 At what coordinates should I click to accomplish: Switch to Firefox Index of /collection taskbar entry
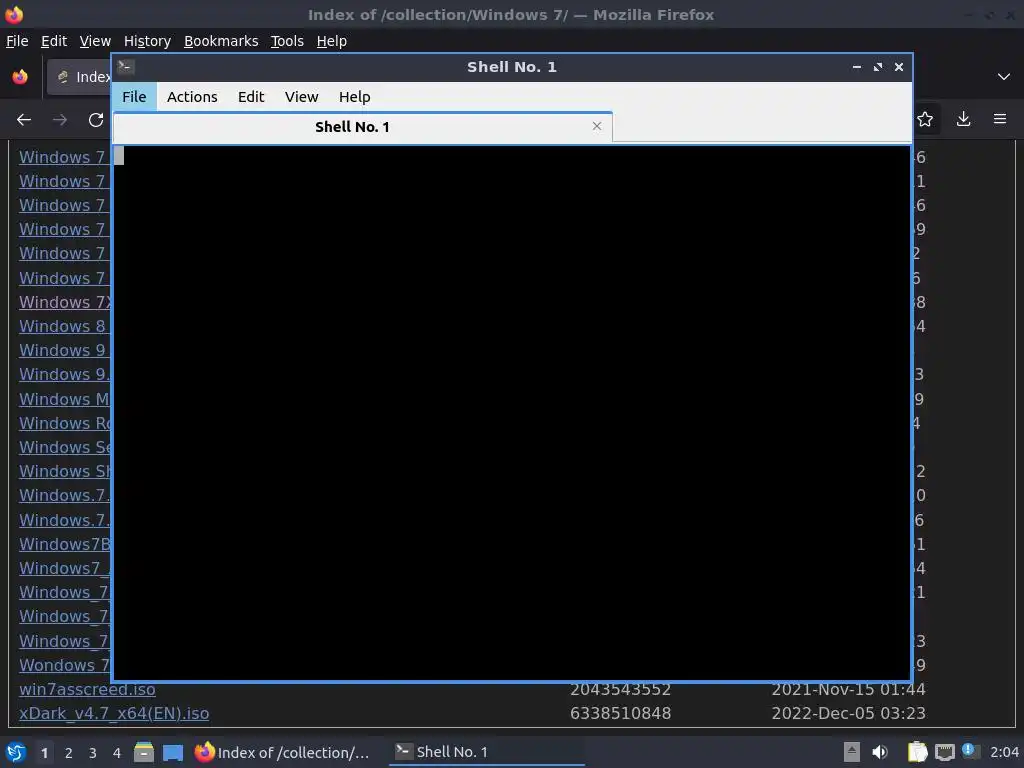284,752
